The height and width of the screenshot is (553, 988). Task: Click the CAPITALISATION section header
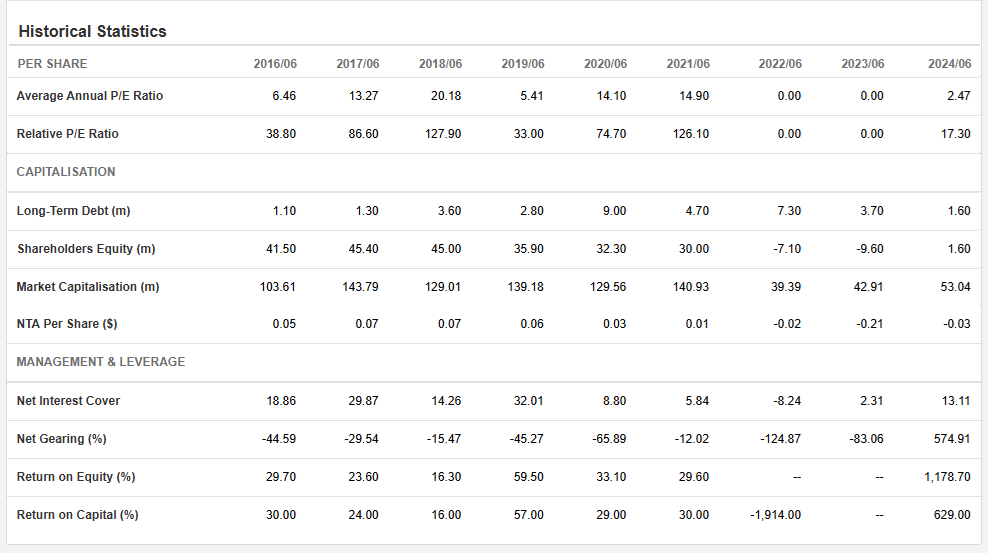tap(66, 172)
